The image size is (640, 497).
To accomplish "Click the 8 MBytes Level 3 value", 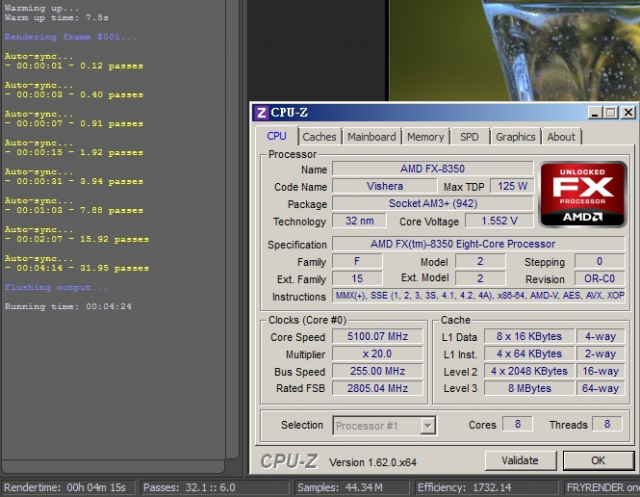I will click(x=529, y=388).
